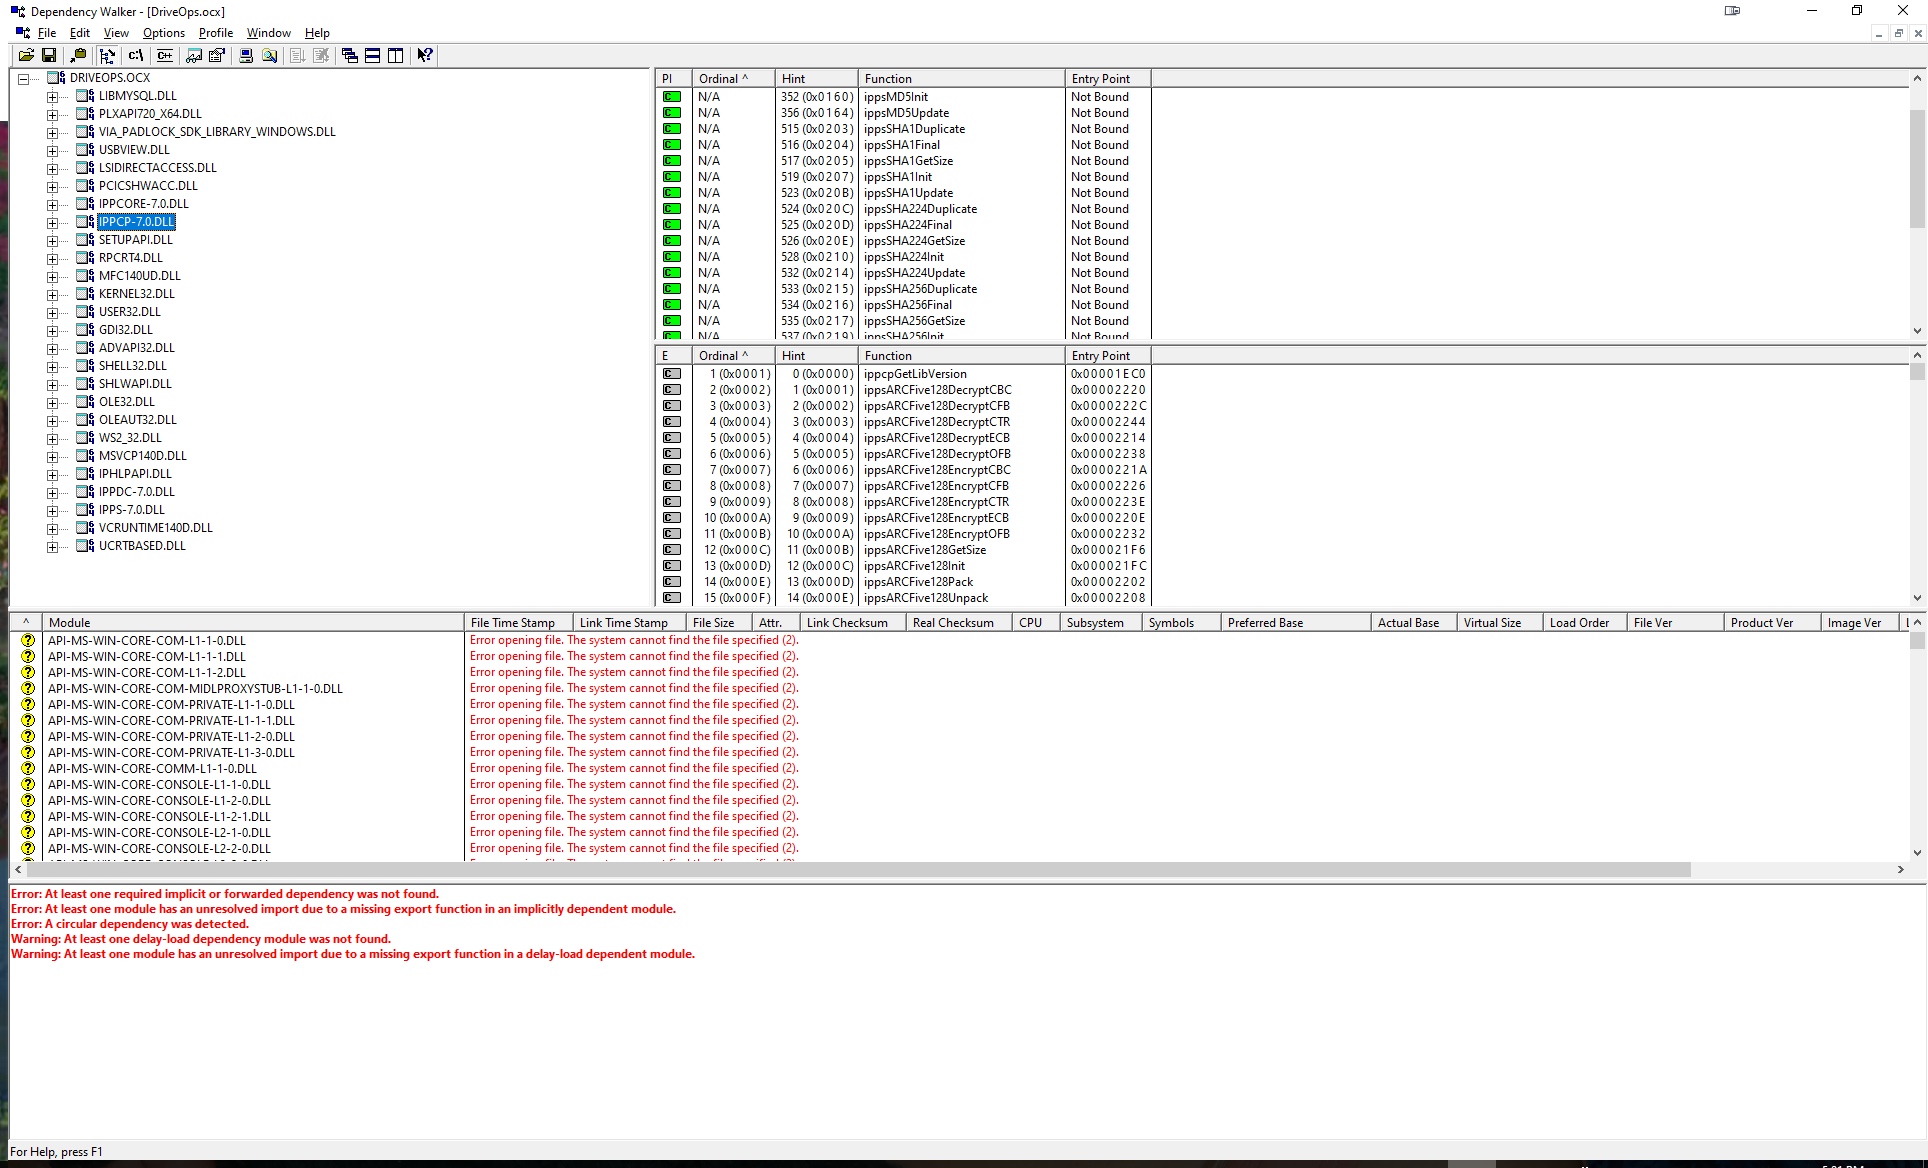Click the module Properties toolbar icon
The height and width of the screenshot is (1168, 1928).
pyautogui.click(x=216, y=56)
